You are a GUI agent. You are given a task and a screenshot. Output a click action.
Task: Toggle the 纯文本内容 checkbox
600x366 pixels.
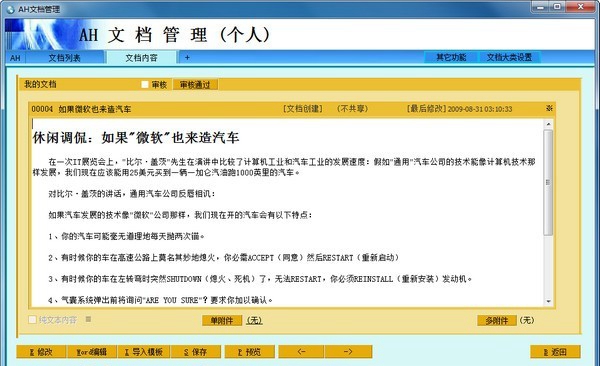[33, 319]
